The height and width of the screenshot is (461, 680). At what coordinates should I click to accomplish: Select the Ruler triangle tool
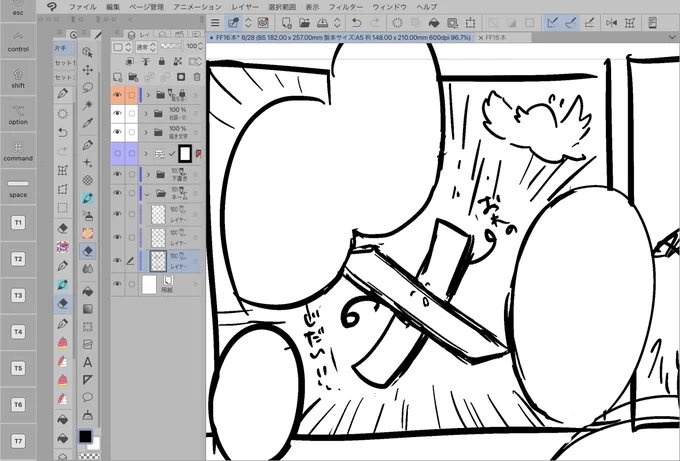pos(87,380)
